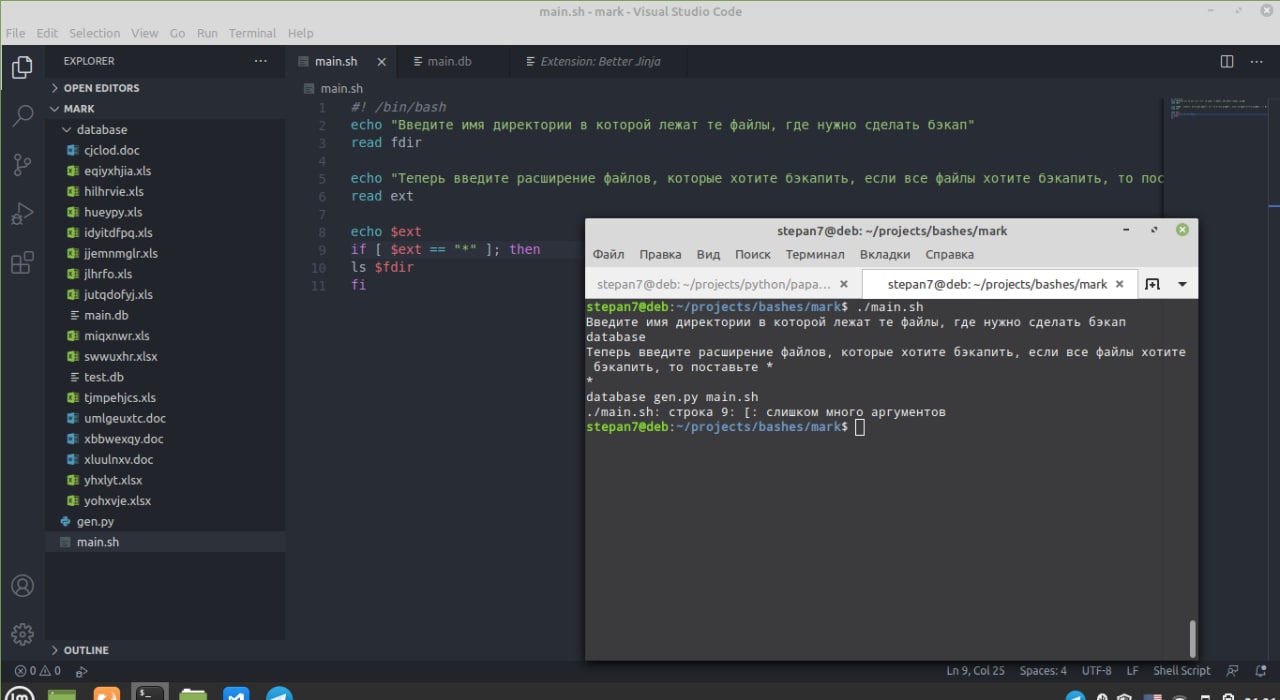This screenshot has height=700, width=1280.
Task: Click the Accounts icon in activity bar
Action: click(22, 586)
